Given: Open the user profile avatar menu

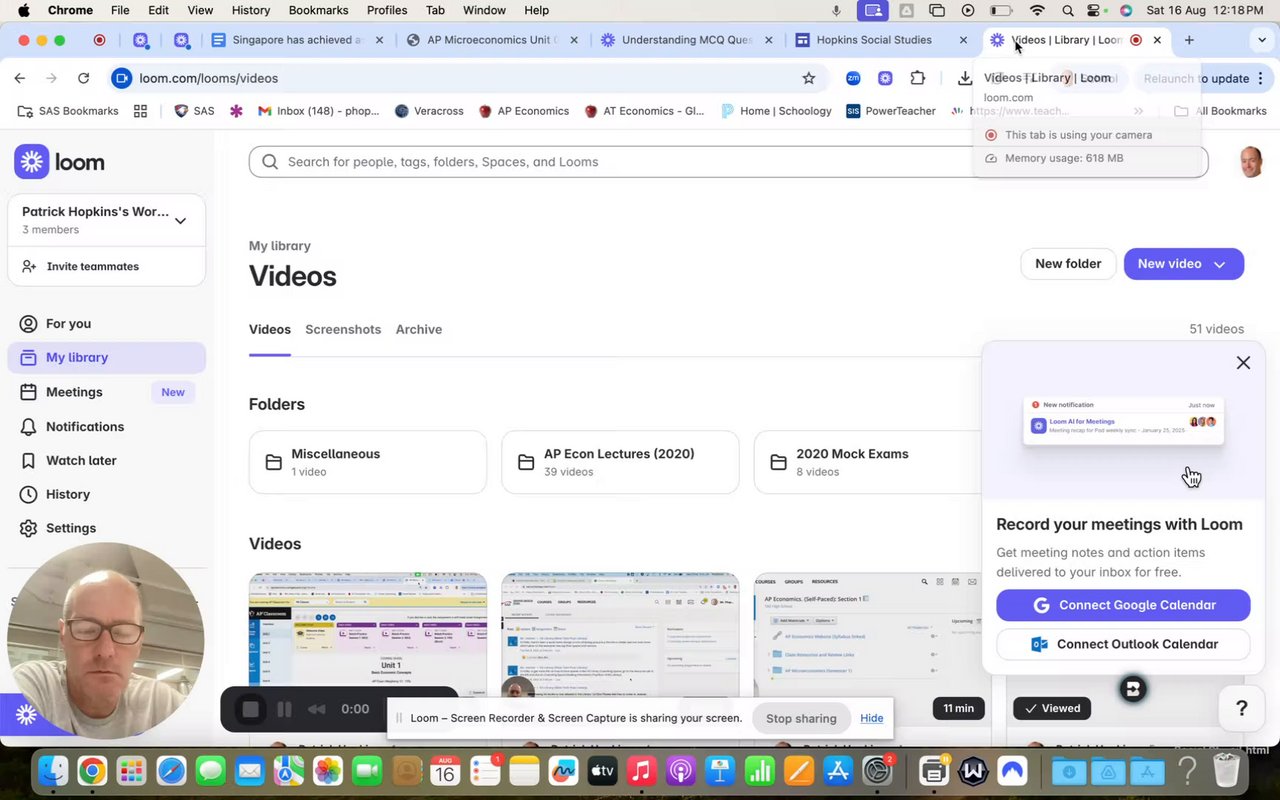Looking at the screenshot, I should [1251, 162].
